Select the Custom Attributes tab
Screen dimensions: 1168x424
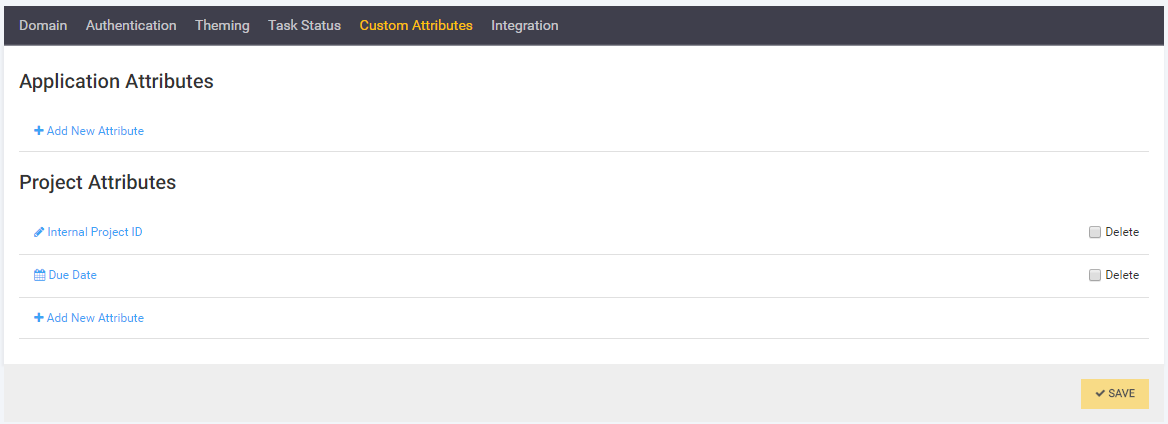(416, 25)
